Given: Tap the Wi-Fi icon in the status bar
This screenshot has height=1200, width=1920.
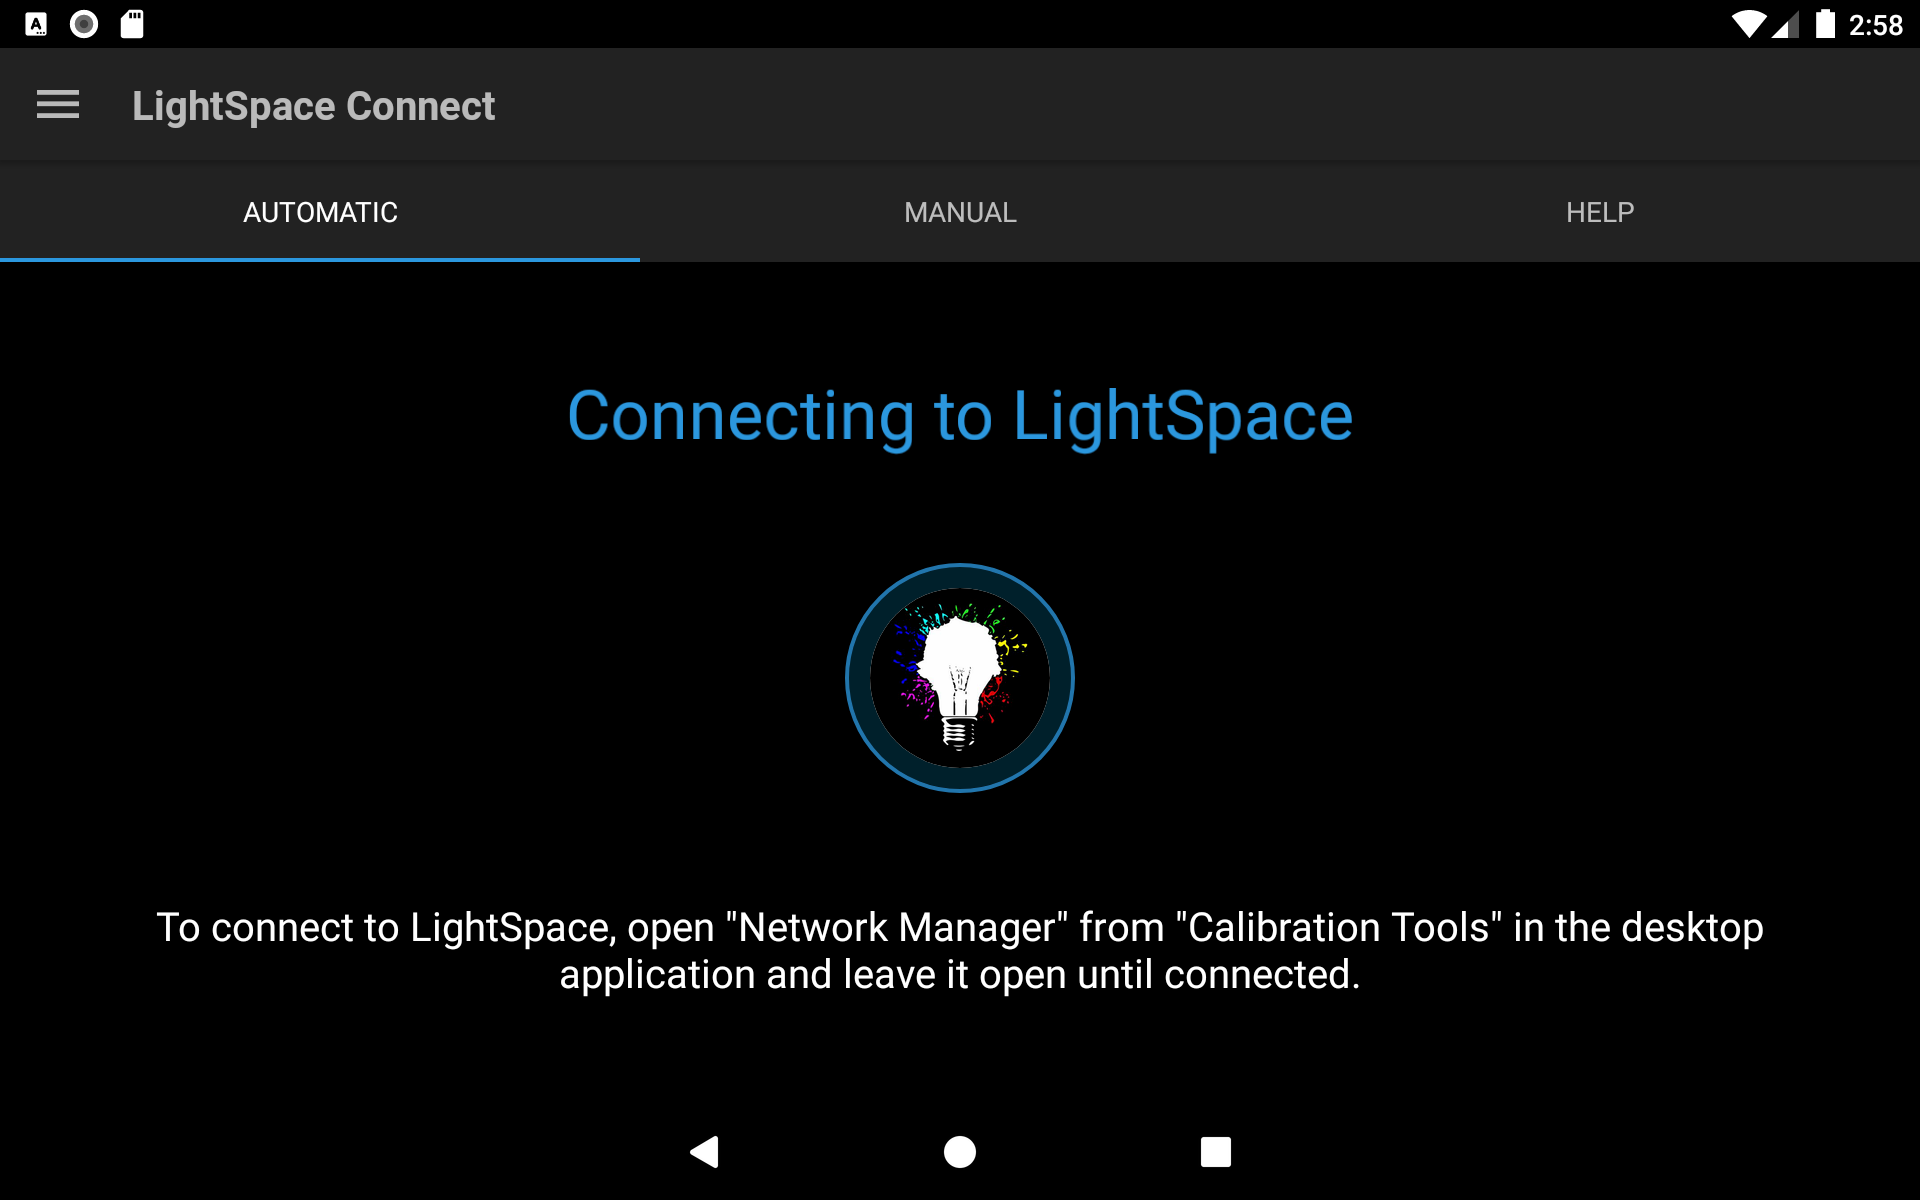Looking at the screenshot, I should pyautogui.click(x=1749, y=23).
